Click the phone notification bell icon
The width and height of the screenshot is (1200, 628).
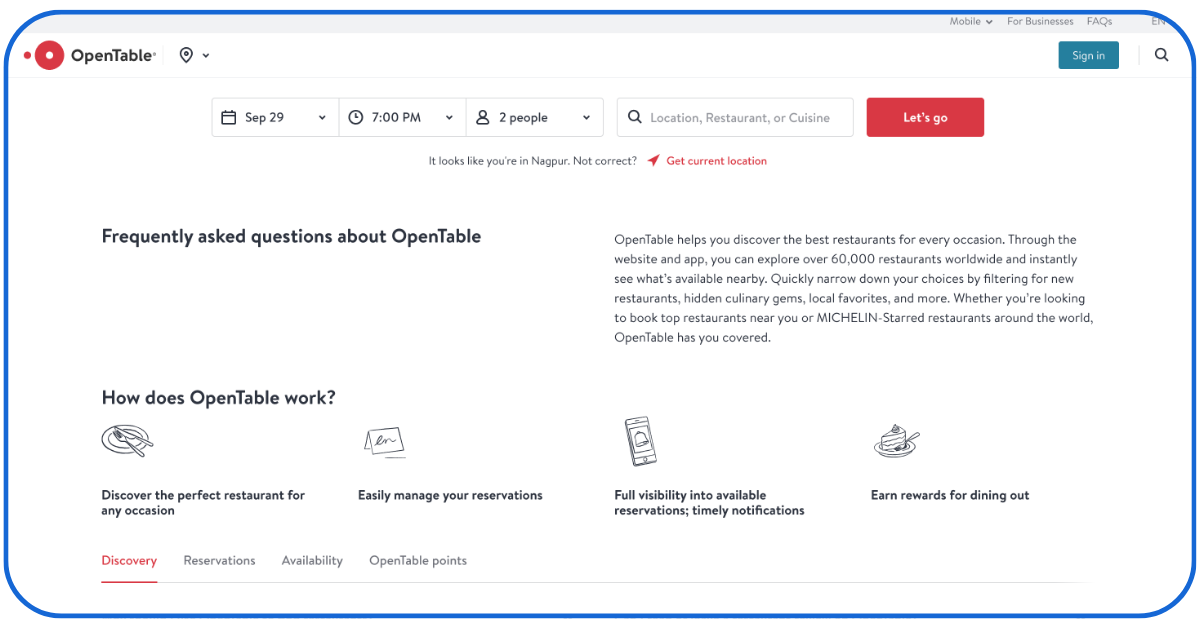(640, 441)
